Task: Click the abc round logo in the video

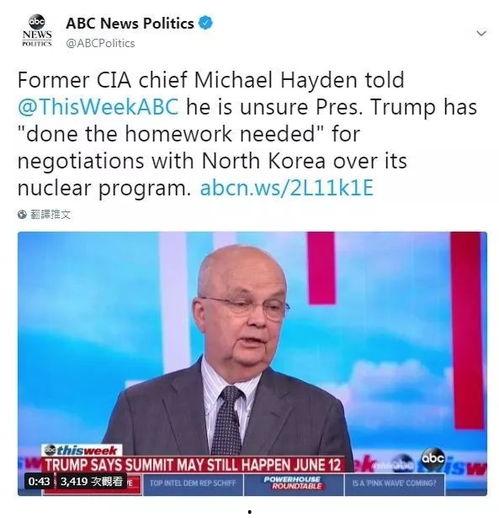Action: point(433,458)
